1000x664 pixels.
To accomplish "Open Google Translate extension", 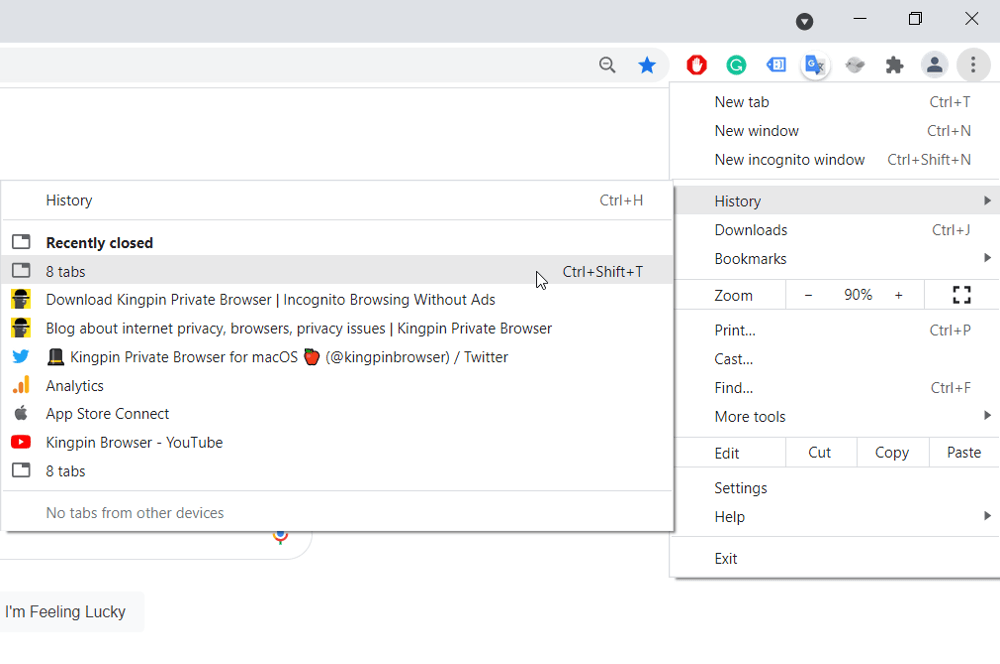I will (x=815, y=64).
